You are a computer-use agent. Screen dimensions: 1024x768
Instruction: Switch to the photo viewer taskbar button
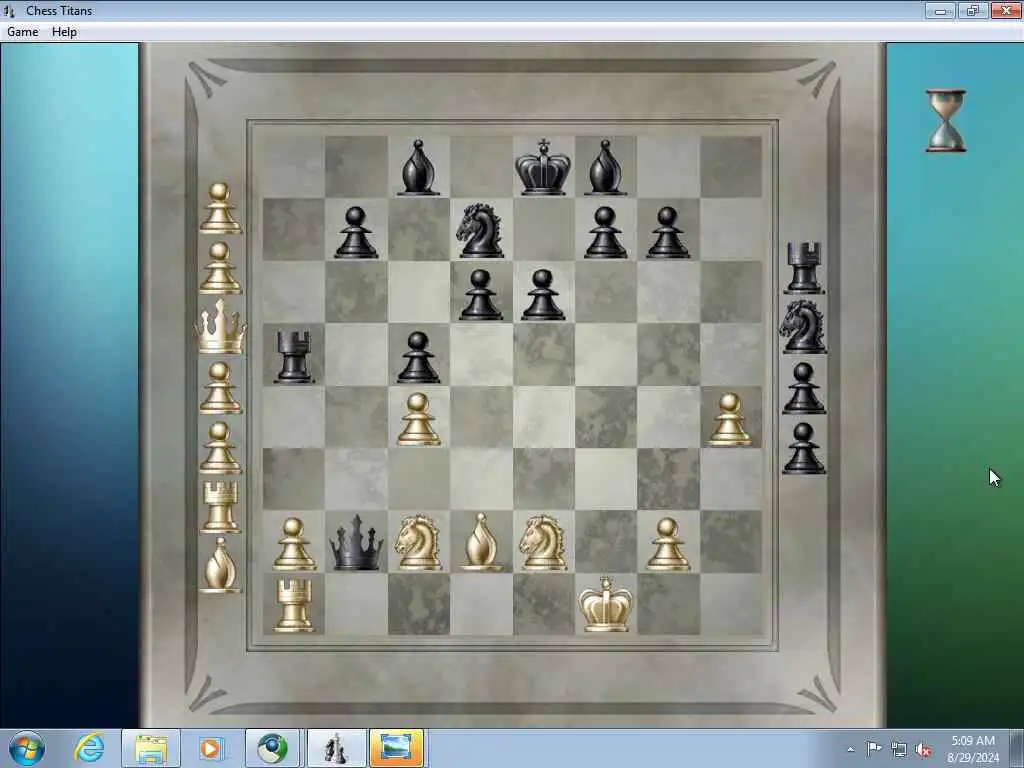(396, 748)
